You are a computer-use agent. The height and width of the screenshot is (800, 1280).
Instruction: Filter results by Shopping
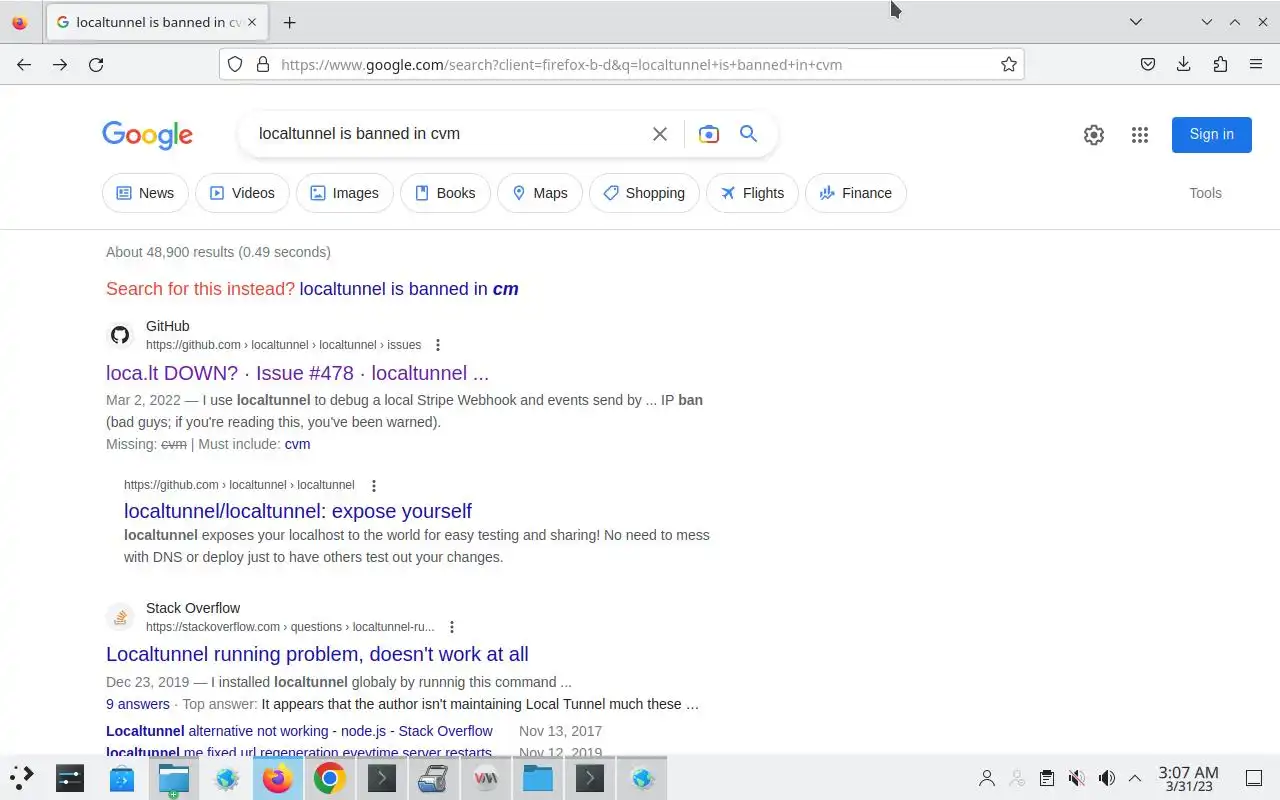(x=644, y=193)
